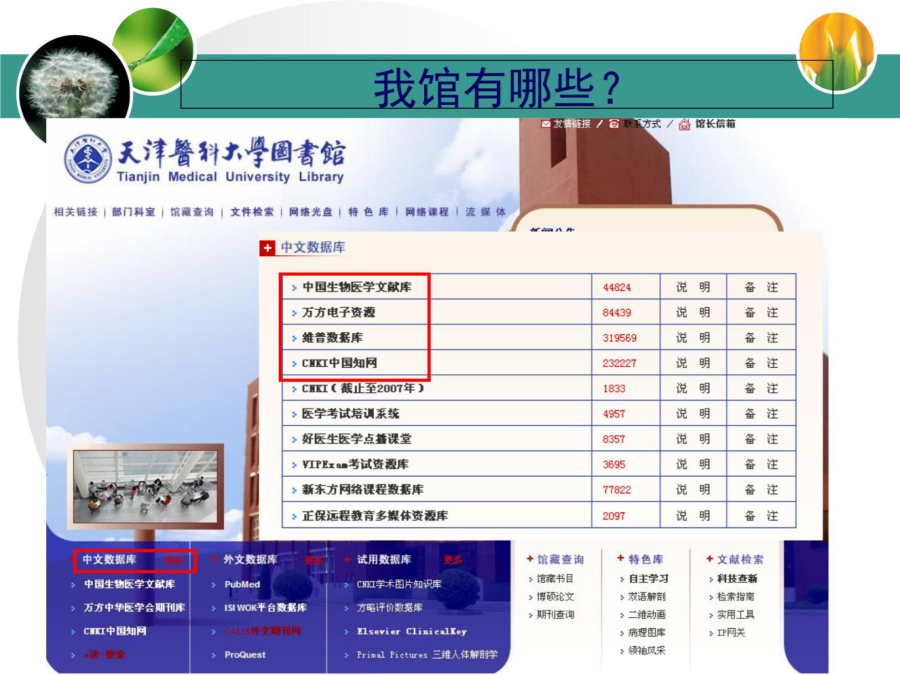Open the CNKI(截止至2007年) entry
900x675 pixels.
(x=363, y=389)
